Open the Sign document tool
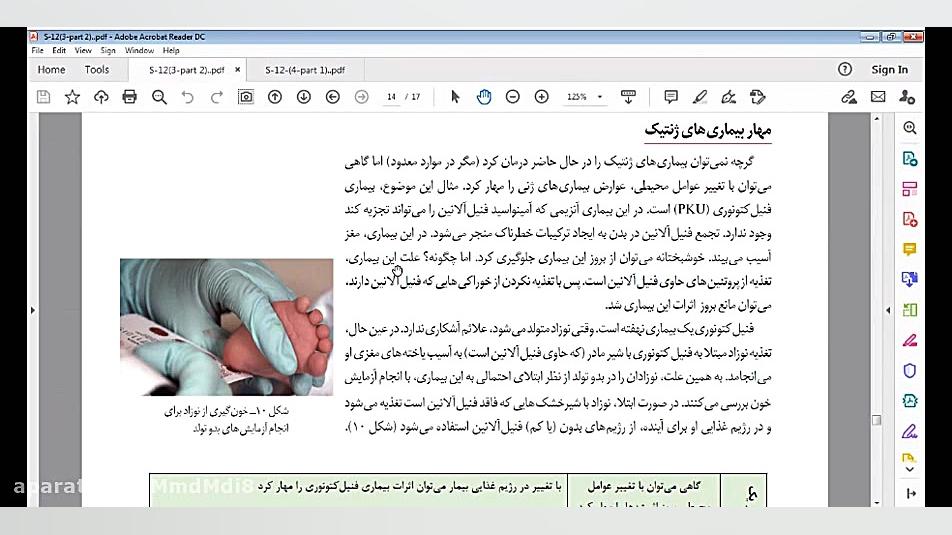This screenshot has width=952, height=535. click(x=729, y=97)
